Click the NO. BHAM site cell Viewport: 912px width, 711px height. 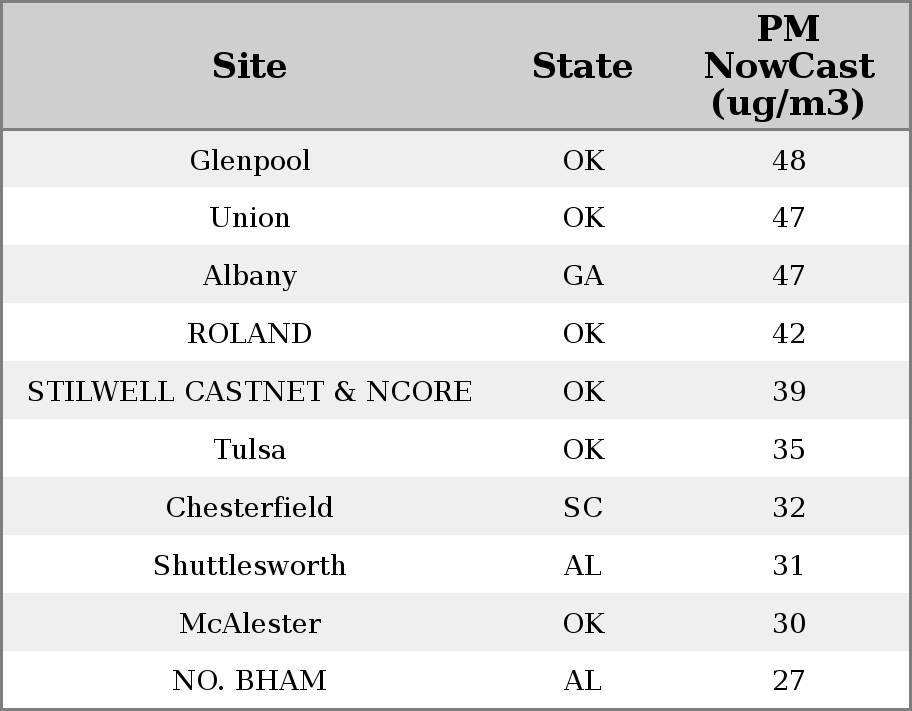point(250,681)
